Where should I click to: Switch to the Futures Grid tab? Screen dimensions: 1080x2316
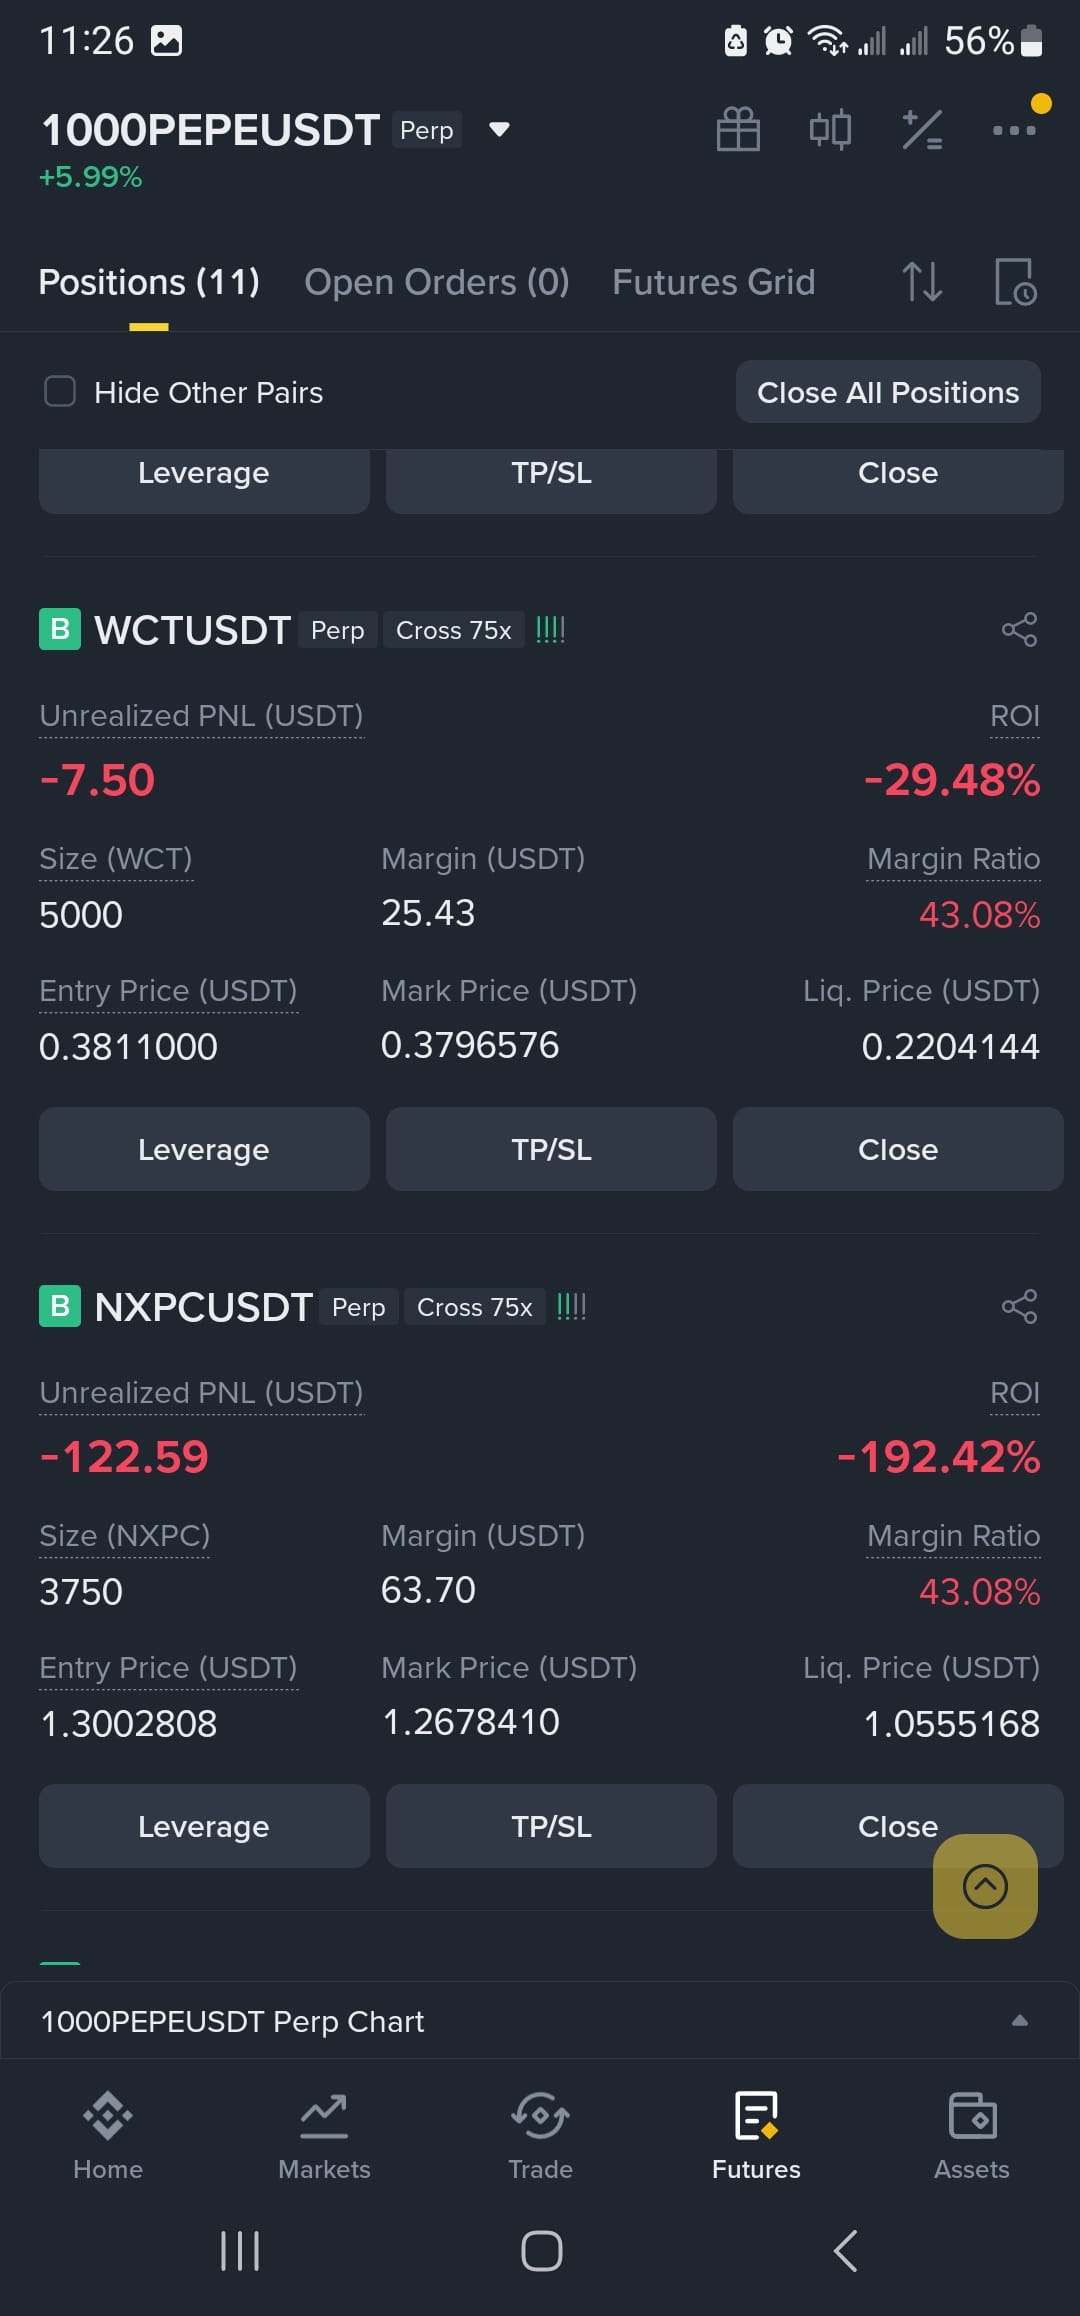click(714, 282)
